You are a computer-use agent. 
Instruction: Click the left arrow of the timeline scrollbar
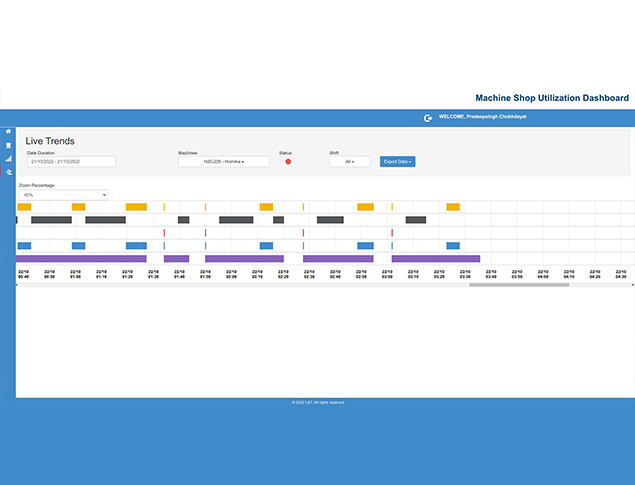click(x=17, y=285)
